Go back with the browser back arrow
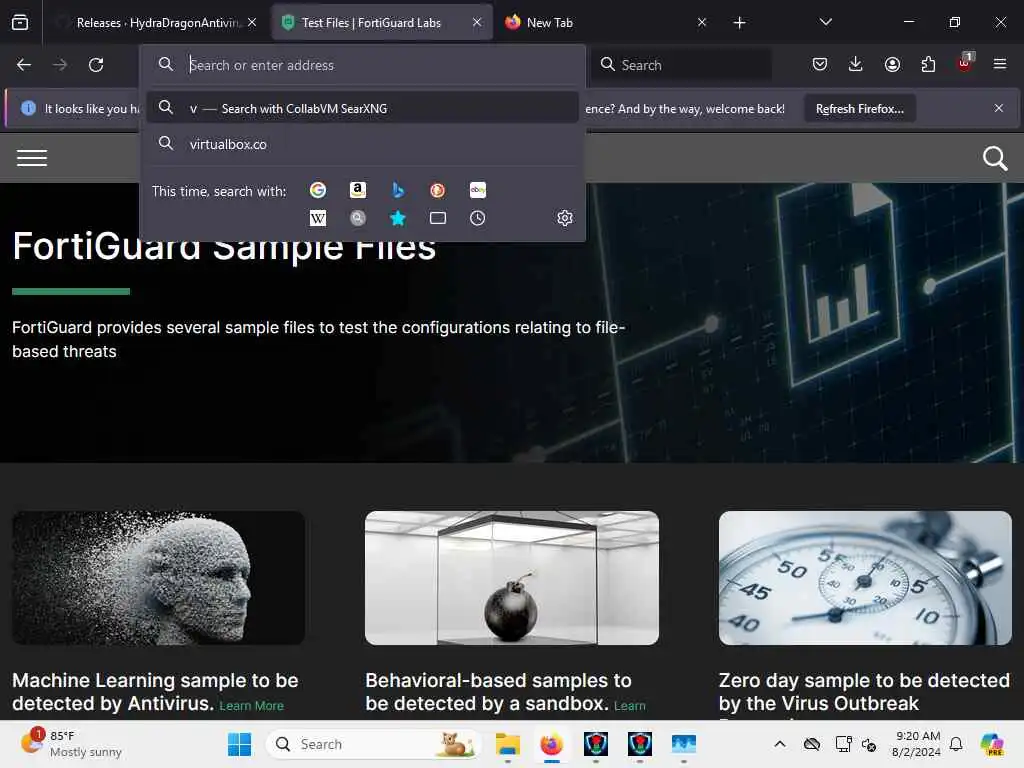This screenshot has height=768, width=1024. 24,65
